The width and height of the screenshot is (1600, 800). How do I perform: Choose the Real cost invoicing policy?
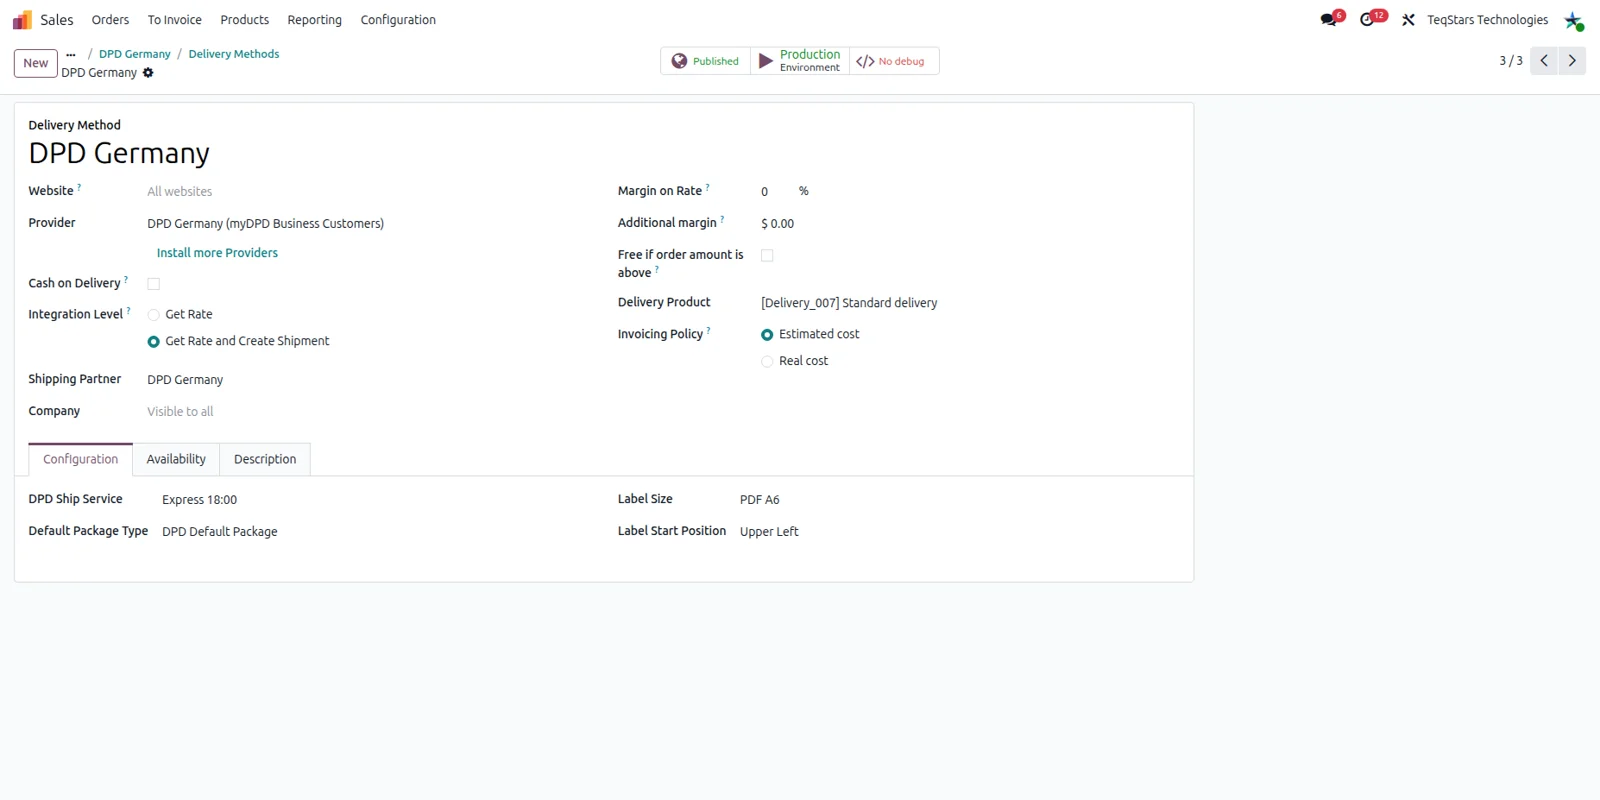point(767,362)
